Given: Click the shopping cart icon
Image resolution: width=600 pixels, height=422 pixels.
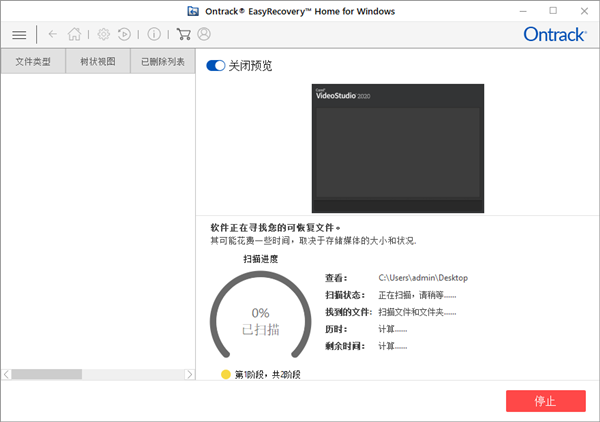Looking at the screenshot, I should tap(184, 34).
